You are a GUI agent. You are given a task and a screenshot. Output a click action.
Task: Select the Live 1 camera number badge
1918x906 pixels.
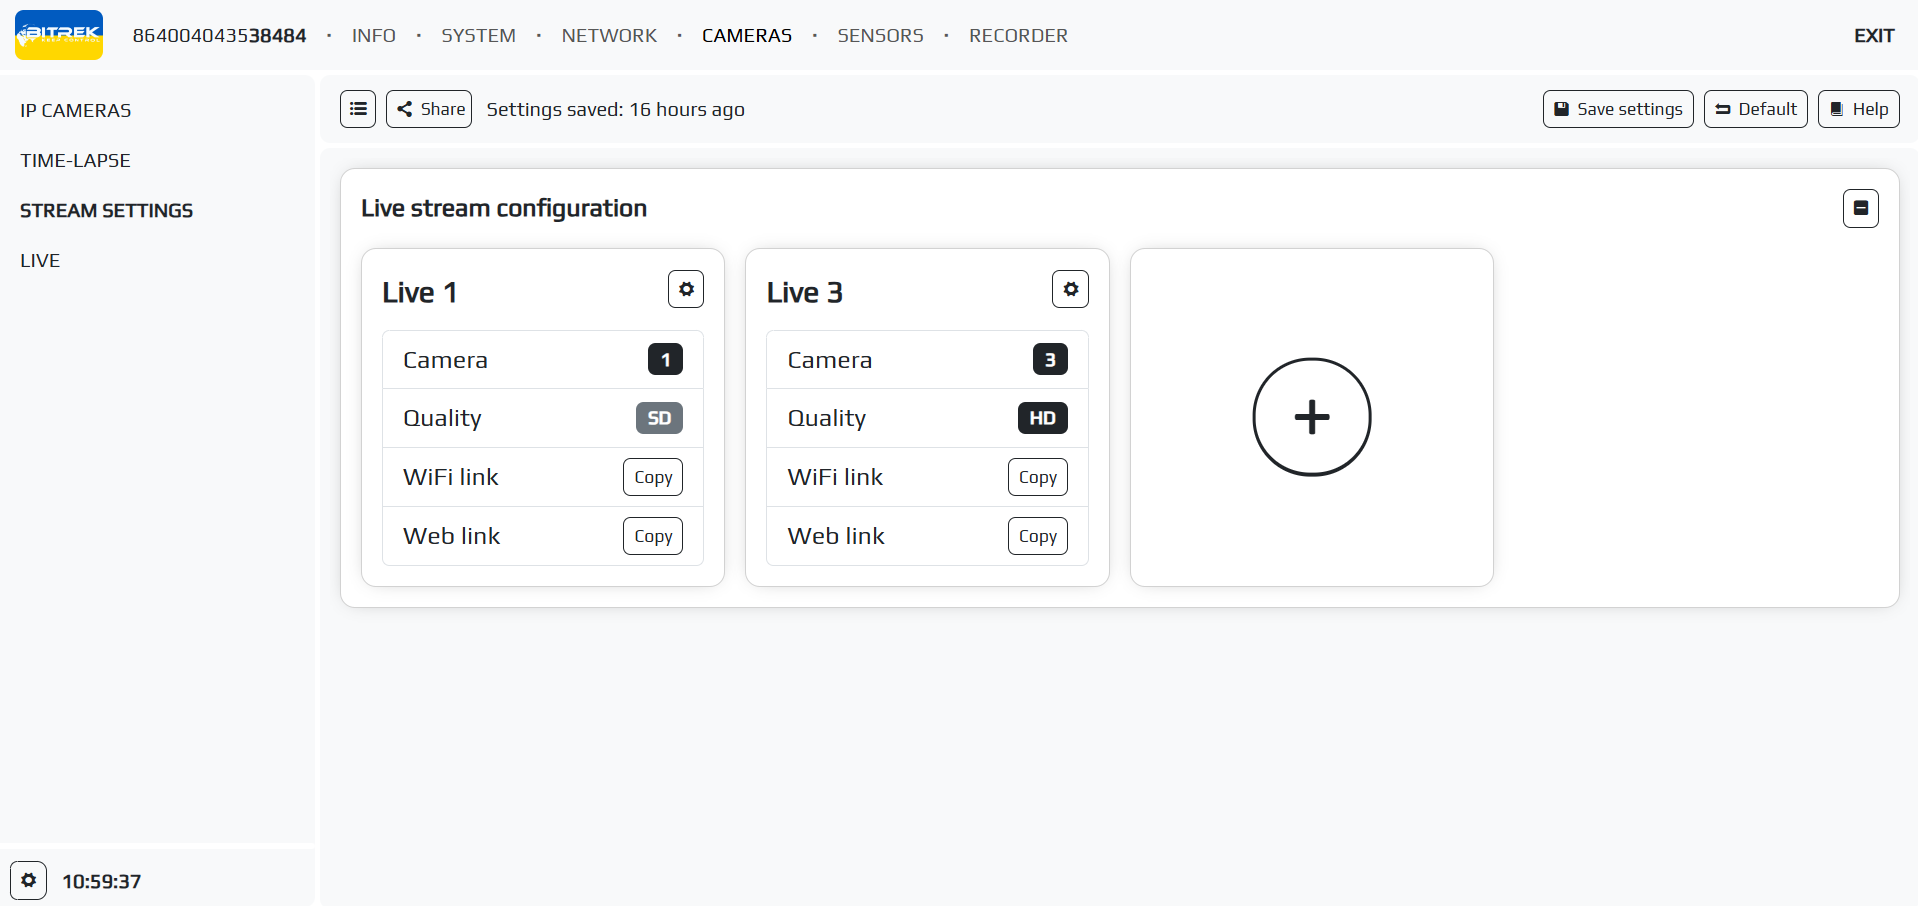pos(665,360)
